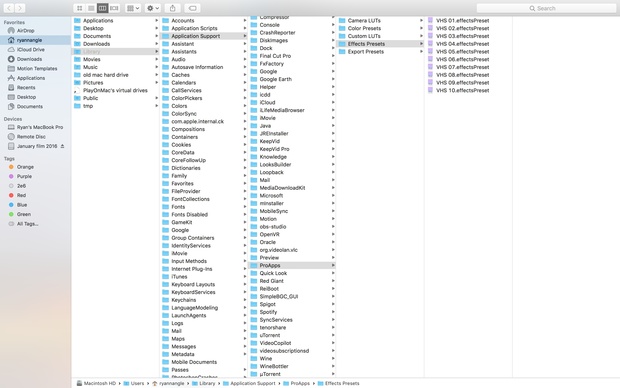Click the Share toolbar button
Image resolution: width=620 pixels, height=388 pixels.
click(x=173, y=8)
